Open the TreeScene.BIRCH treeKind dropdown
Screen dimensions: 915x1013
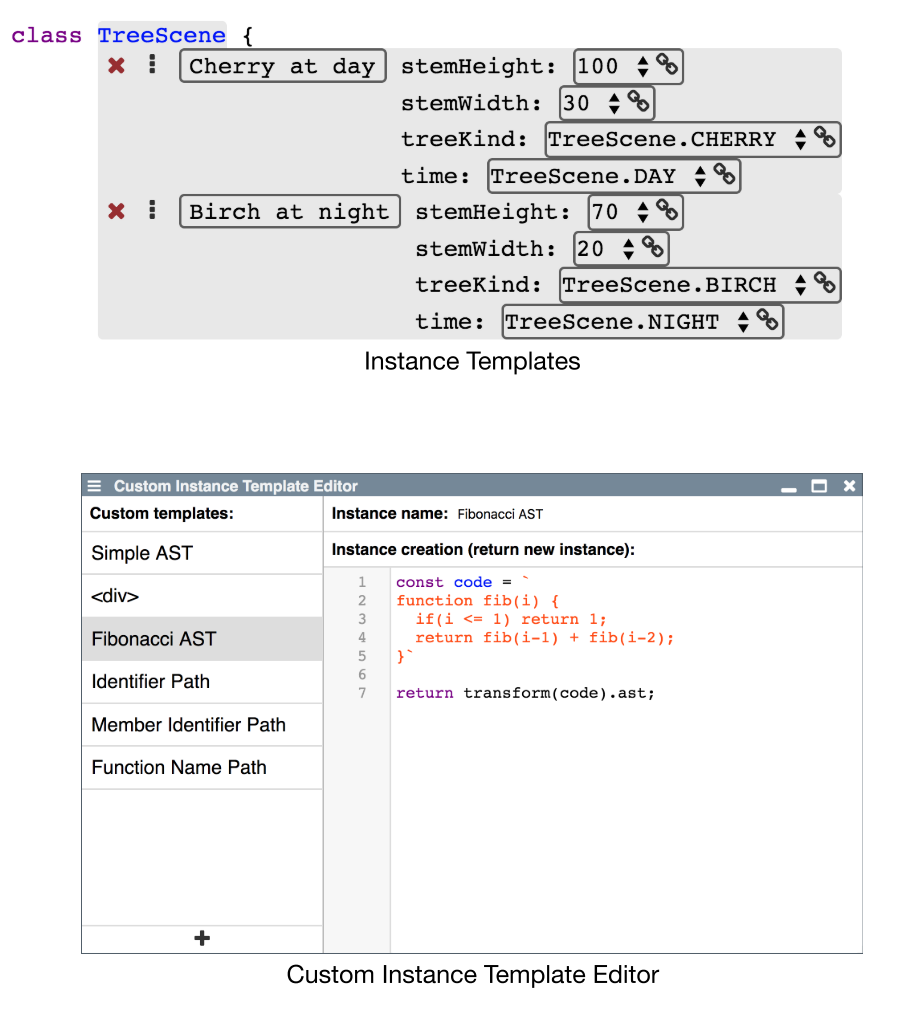[800, 286]
